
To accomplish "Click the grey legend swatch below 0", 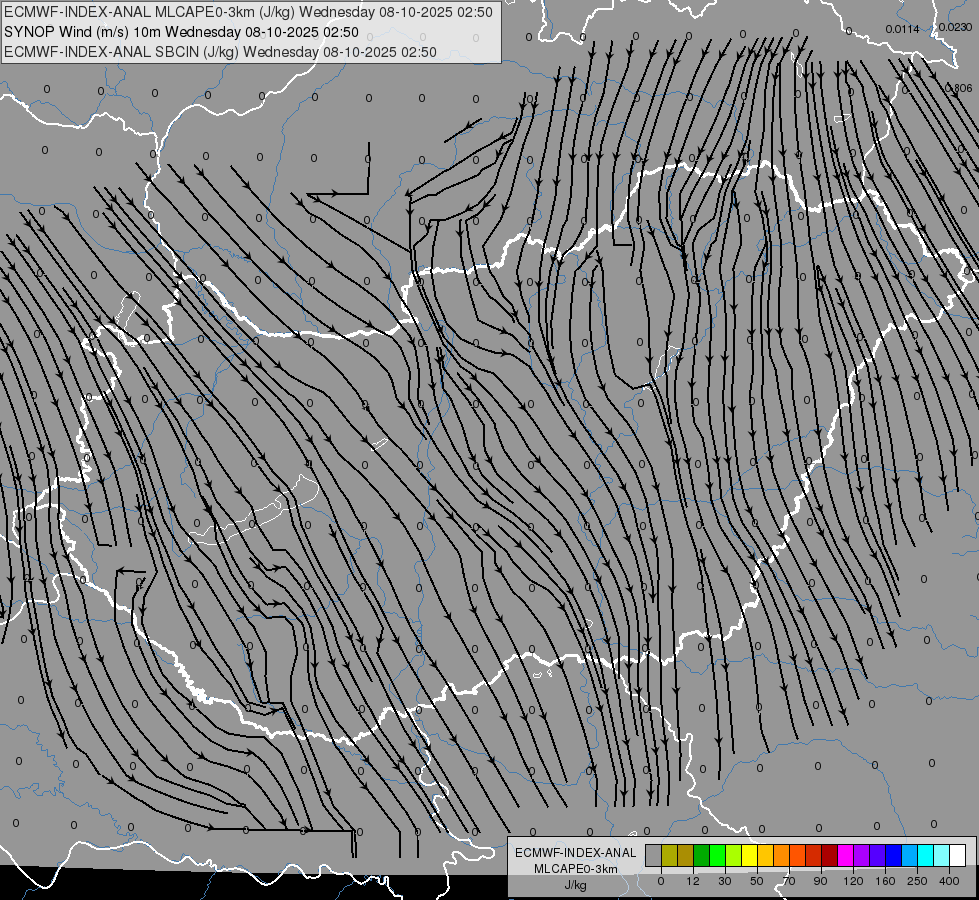I will coord(654,855).
